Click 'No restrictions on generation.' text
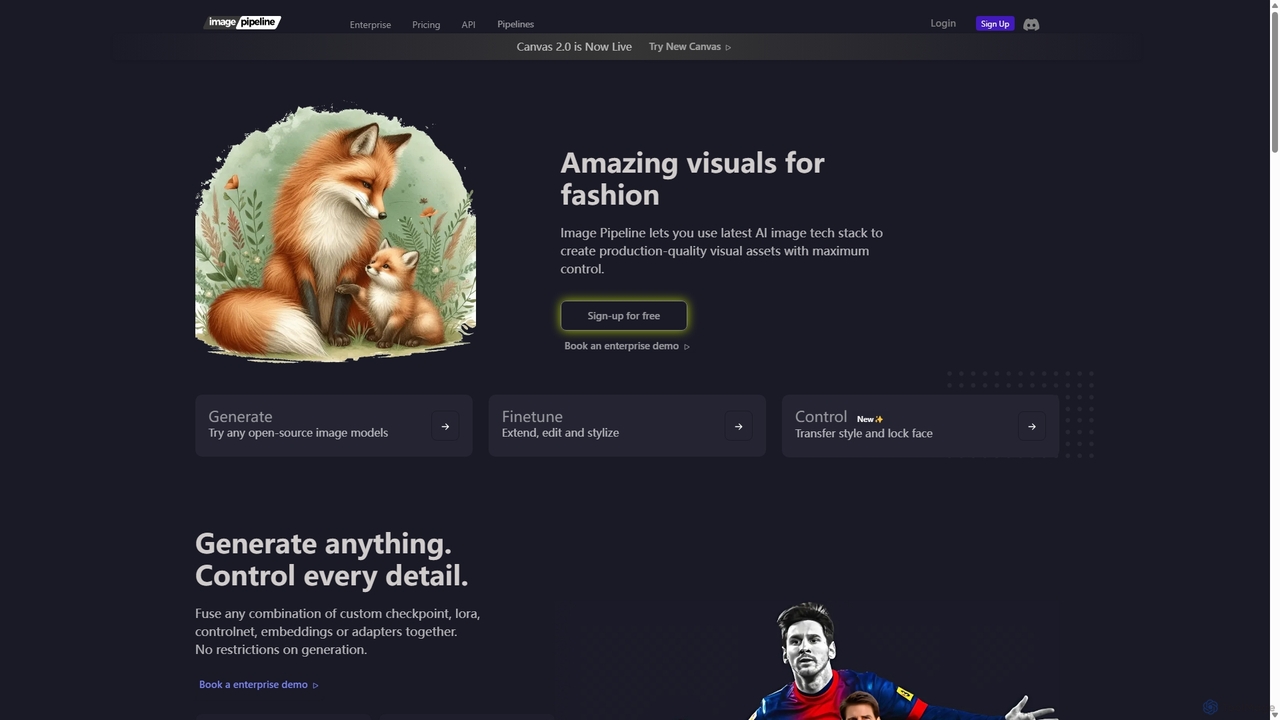 [x=281, y=650]
